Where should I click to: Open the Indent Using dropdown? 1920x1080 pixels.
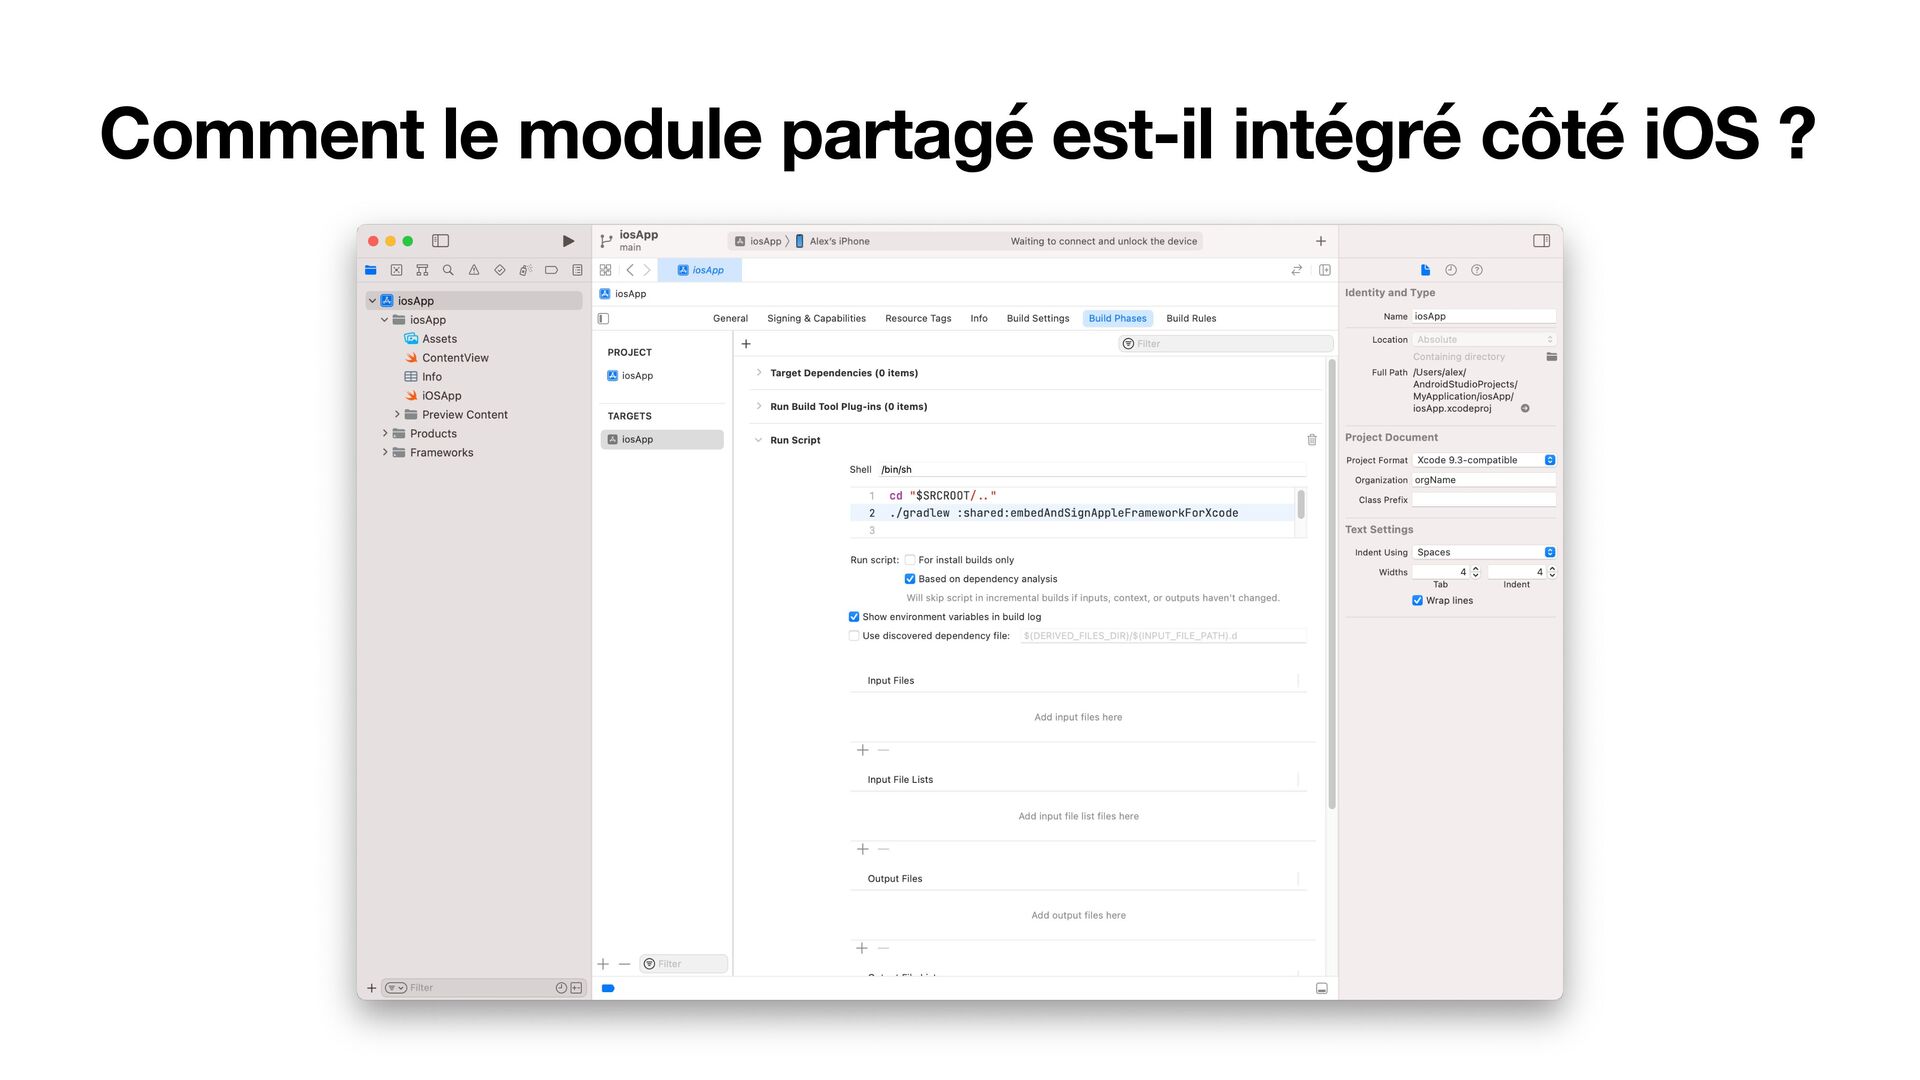pos(1484,552)
